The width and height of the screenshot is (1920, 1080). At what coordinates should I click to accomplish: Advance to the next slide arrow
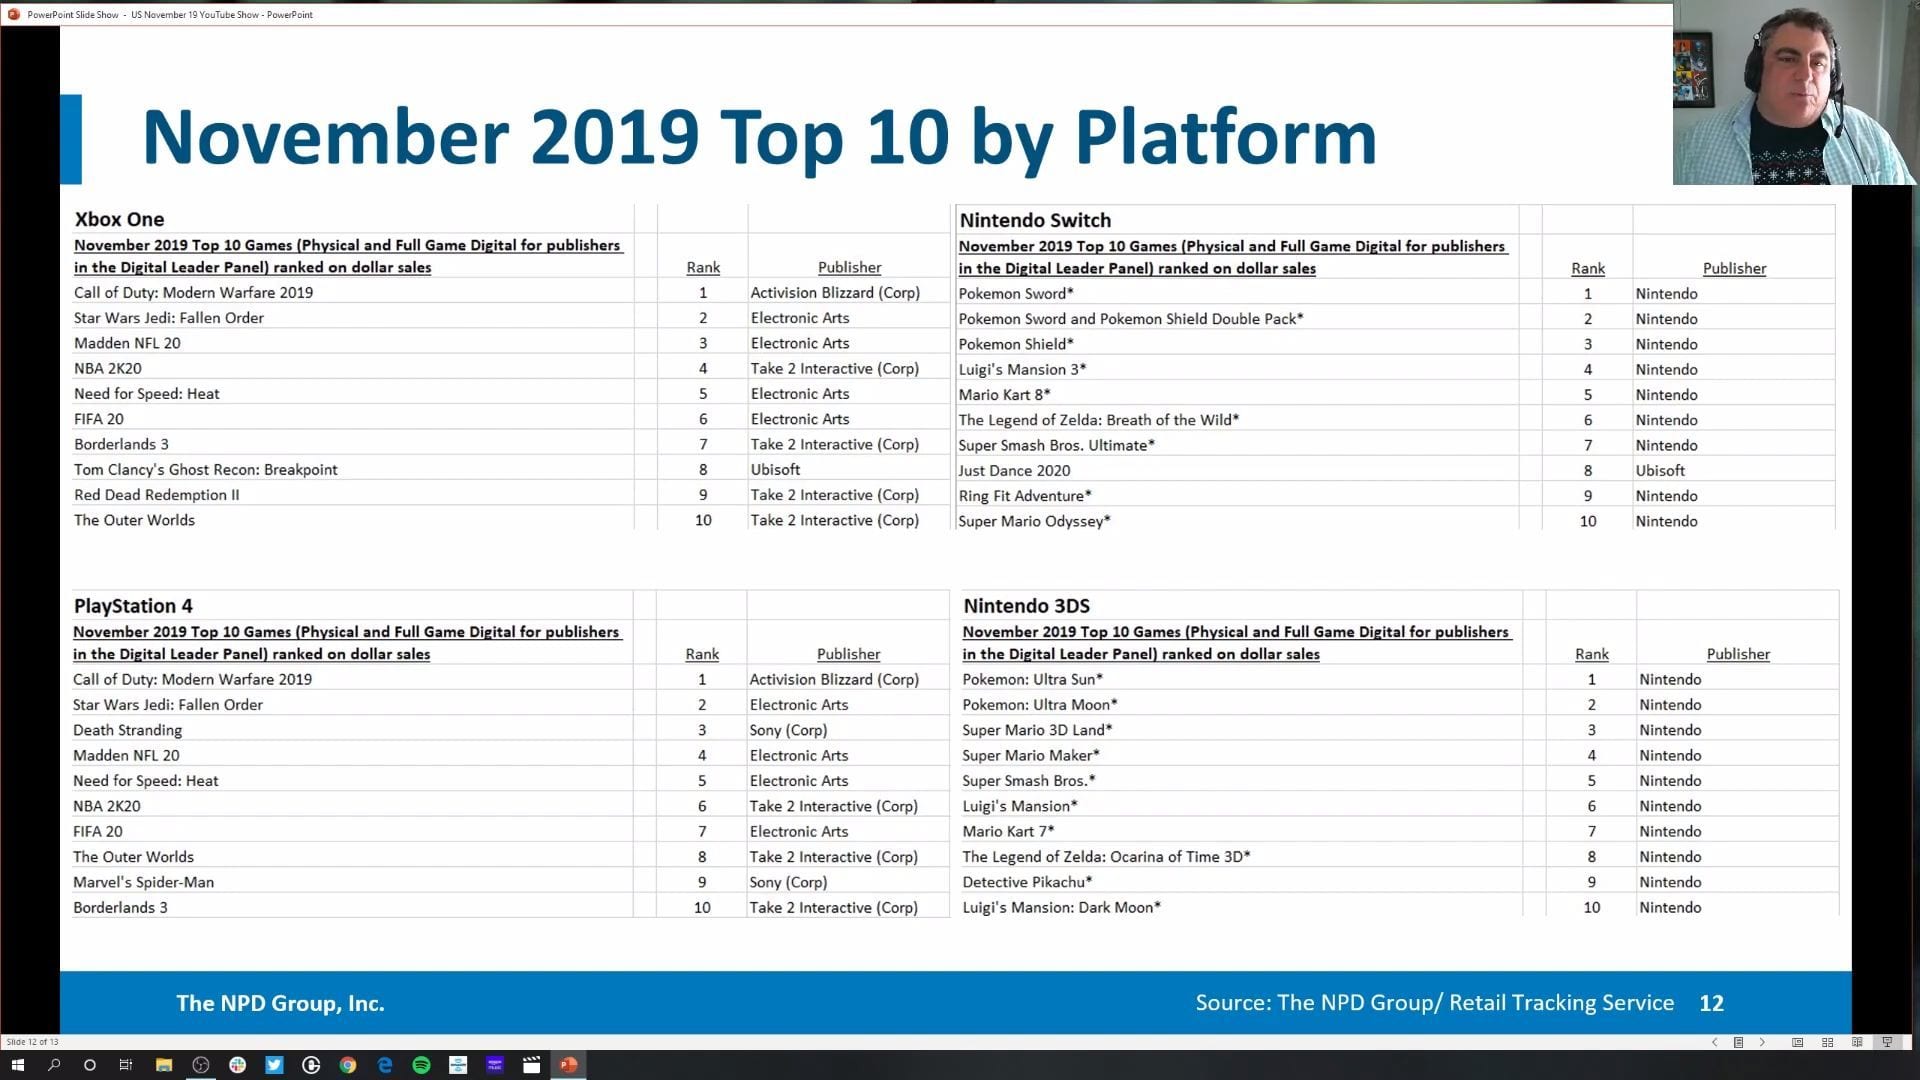pos(1762,1042)
